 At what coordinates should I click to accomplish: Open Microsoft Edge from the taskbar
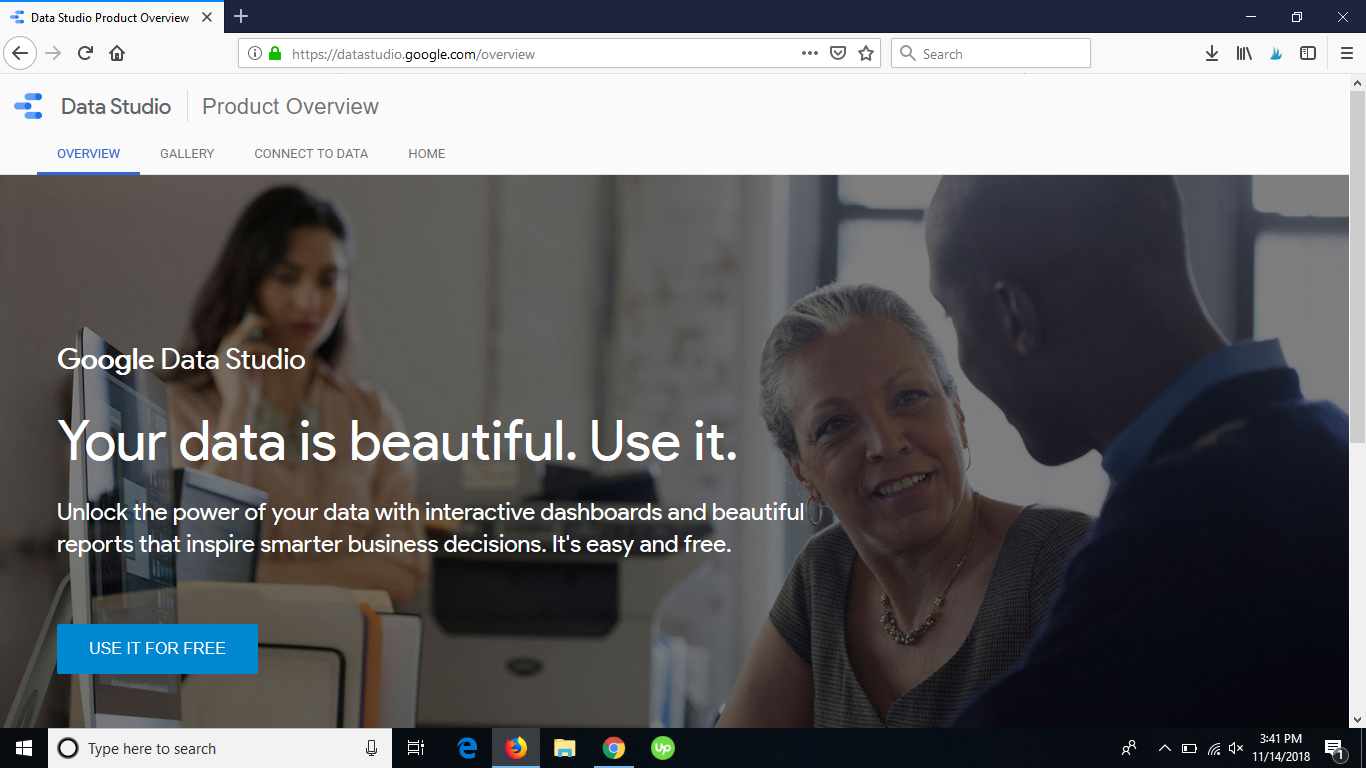point(467,748)
